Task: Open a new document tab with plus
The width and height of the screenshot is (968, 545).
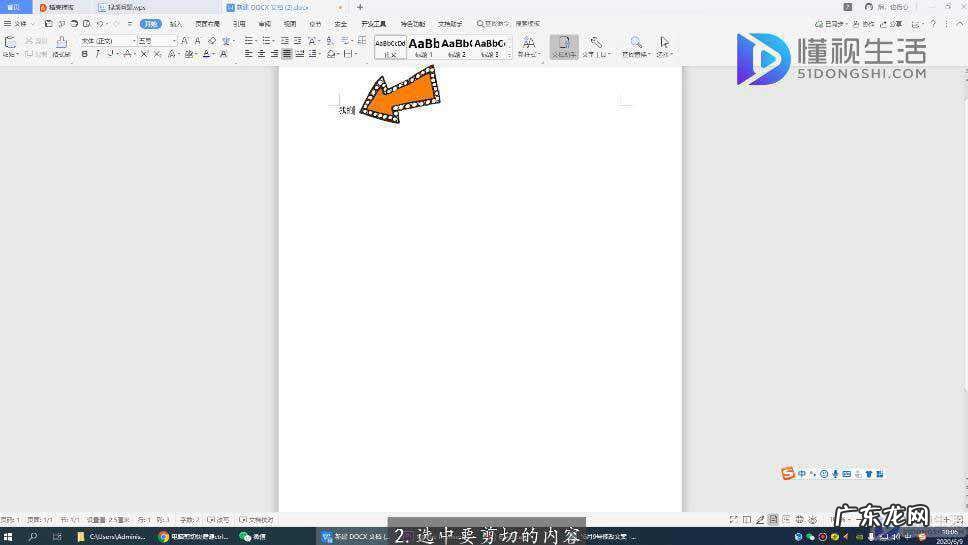Action: pyautogui.click(x=360, y=7)
